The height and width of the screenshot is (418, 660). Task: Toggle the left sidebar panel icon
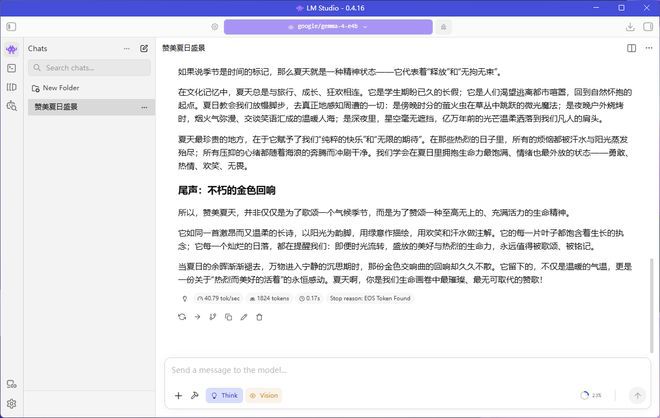[11, 27]
